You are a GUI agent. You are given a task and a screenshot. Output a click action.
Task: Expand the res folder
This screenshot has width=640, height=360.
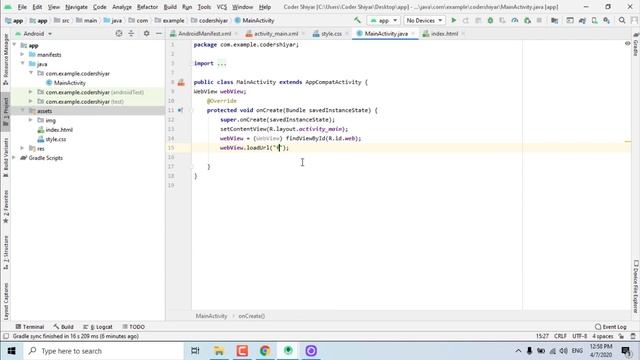pyautogui.click(x=22, y=148)
